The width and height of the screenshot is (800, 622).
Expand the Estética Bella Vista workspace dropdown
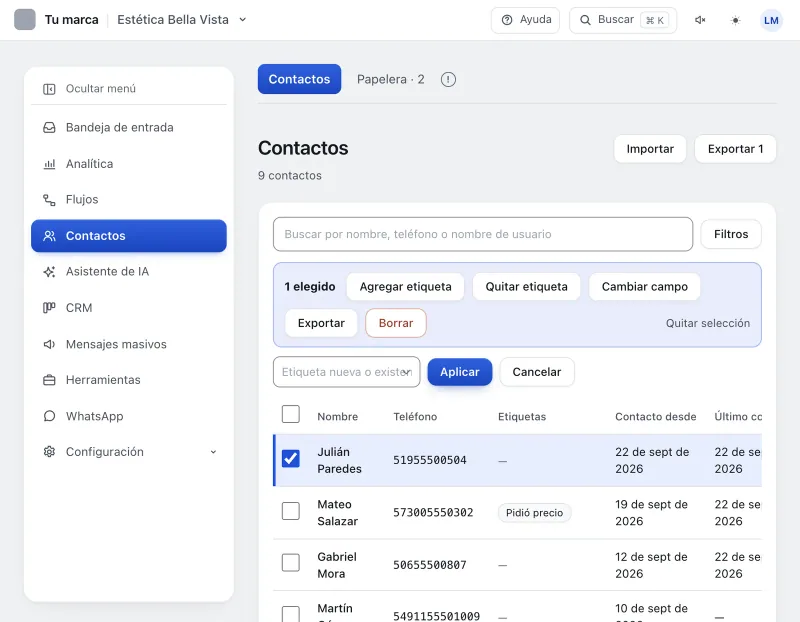182,20
